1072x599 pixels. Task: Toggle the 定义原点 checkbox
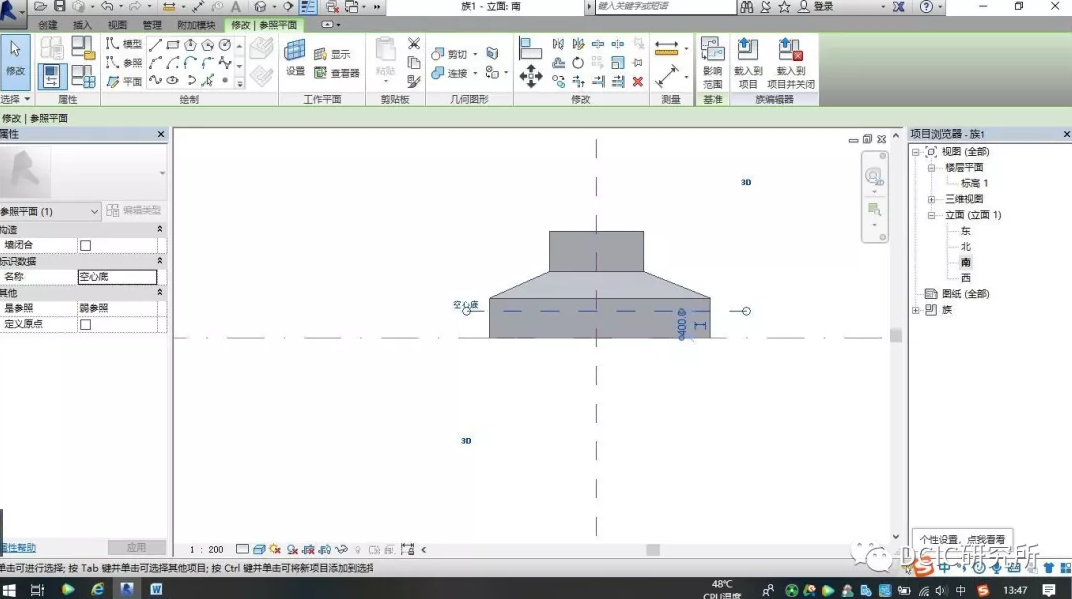click(85, 324)
